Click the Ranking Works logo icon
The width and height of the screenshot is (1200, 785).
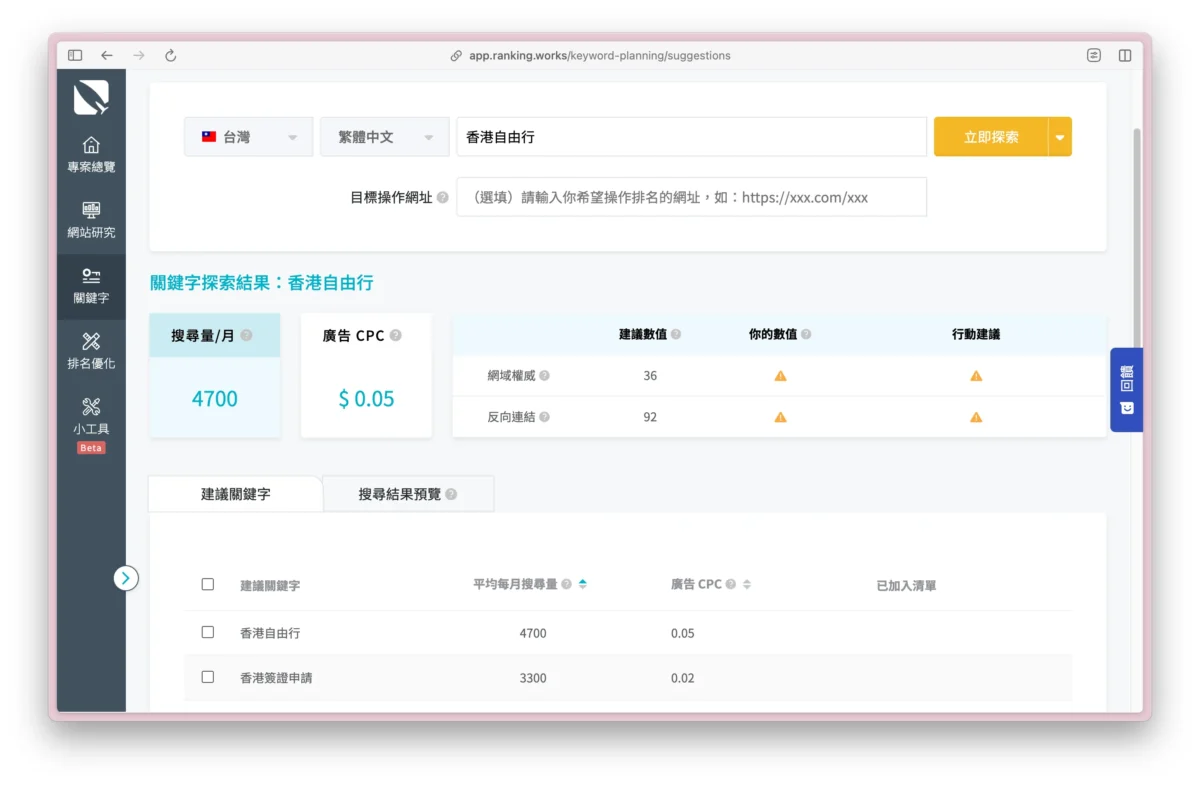click(x=91, y=98)
